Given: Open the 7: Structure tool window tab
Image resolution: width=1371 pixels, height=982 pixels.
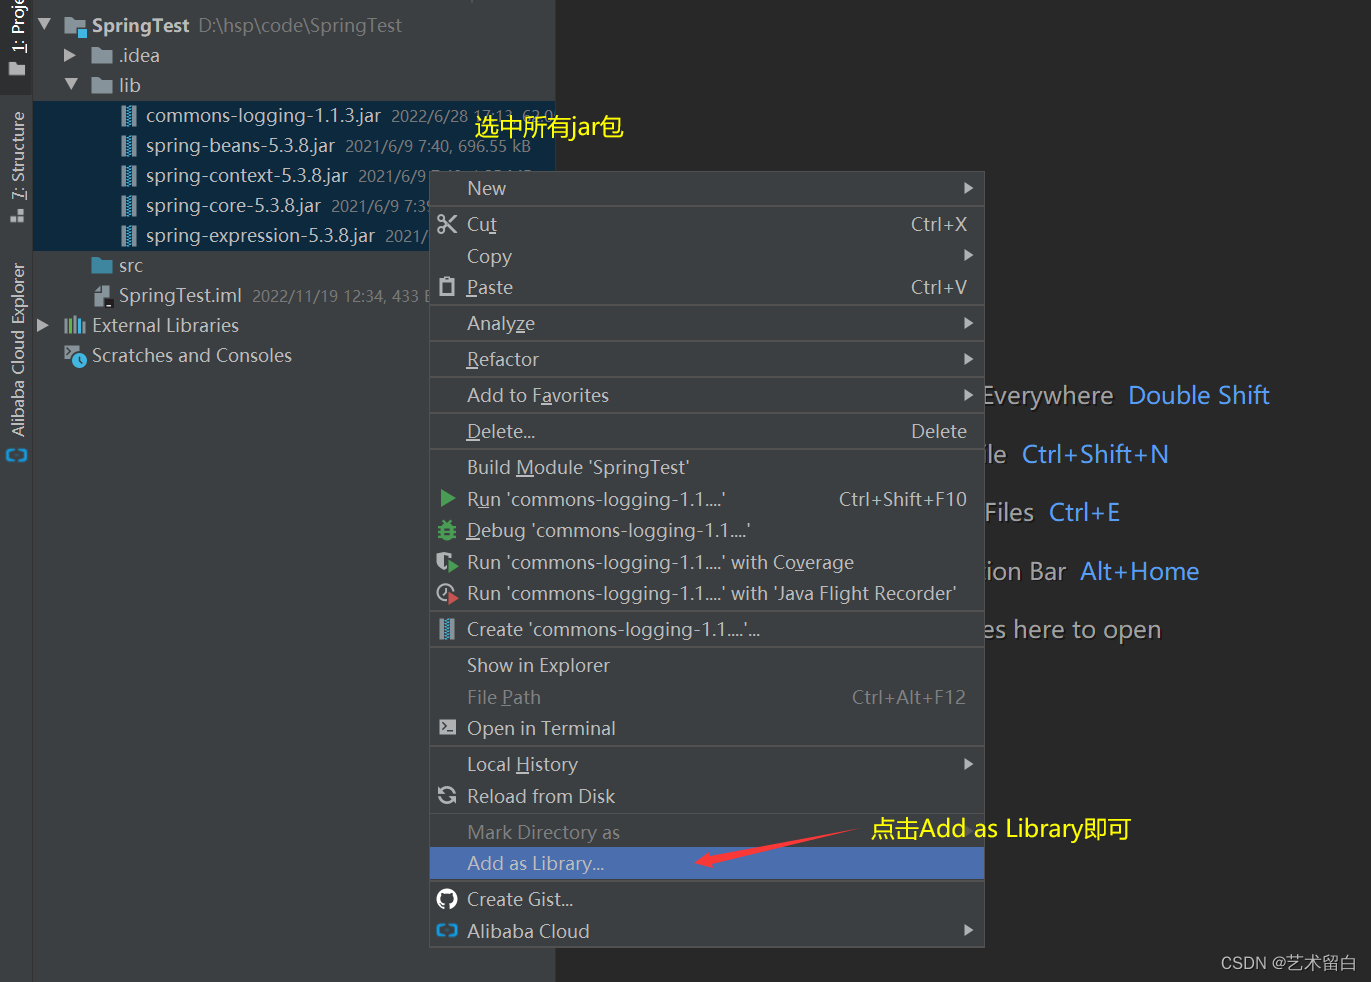Looking at the screenshot, I should pos(17,167).
